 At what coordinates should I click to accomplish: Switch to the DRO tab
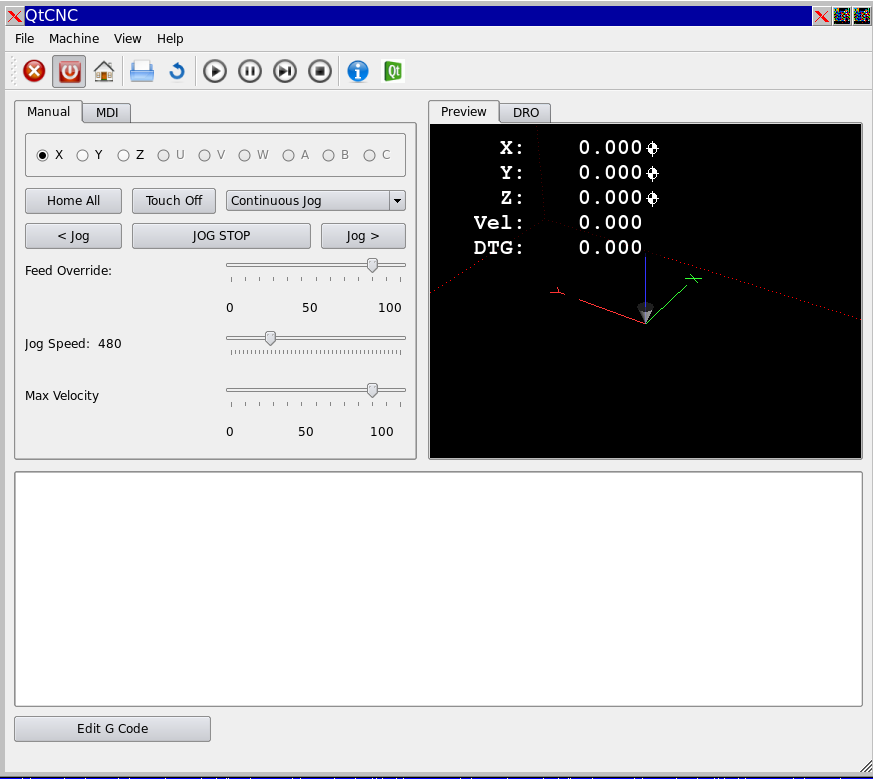click(526, 112)
